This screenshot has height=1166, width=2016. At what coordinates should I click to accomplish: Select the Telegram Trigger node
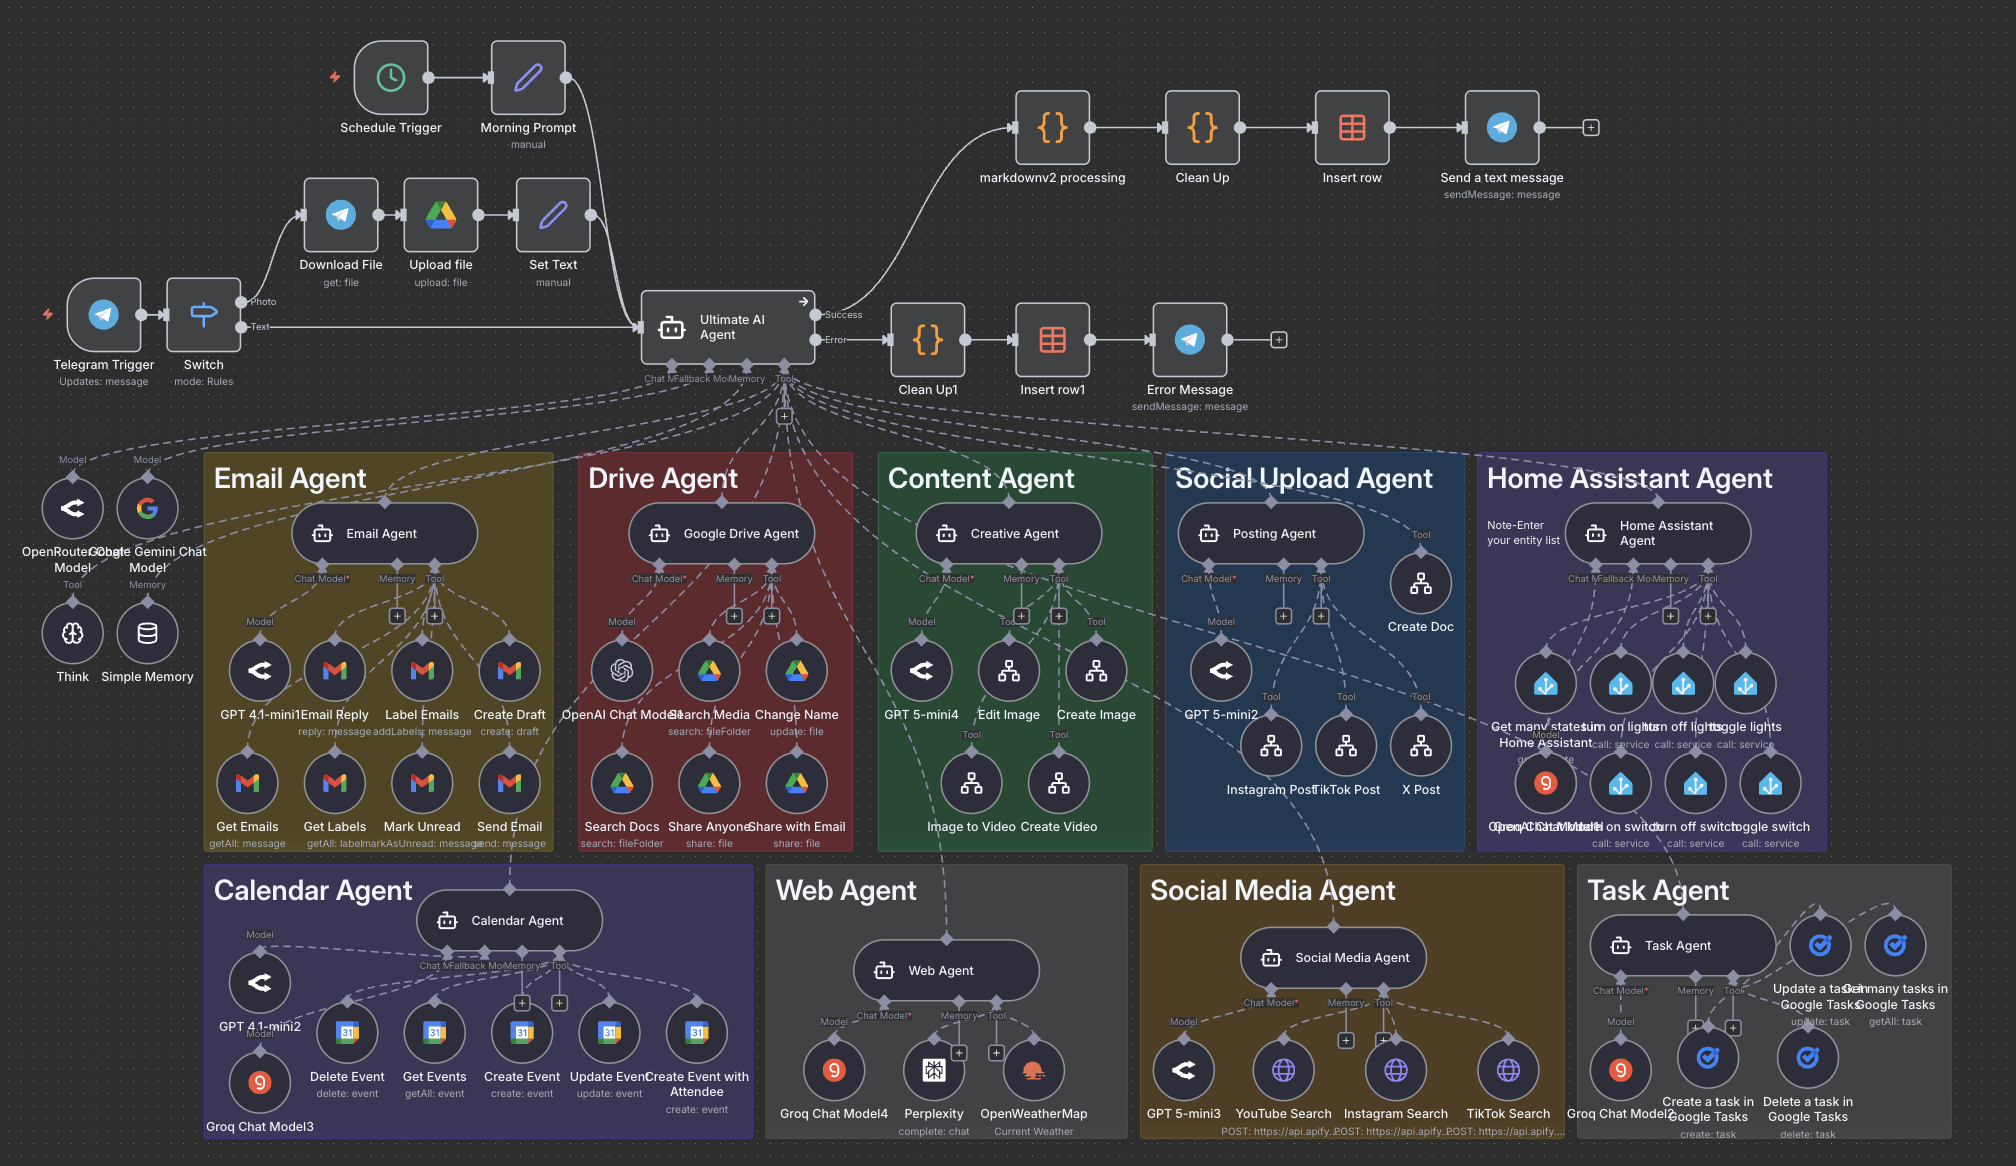click(x=104, y=313)
